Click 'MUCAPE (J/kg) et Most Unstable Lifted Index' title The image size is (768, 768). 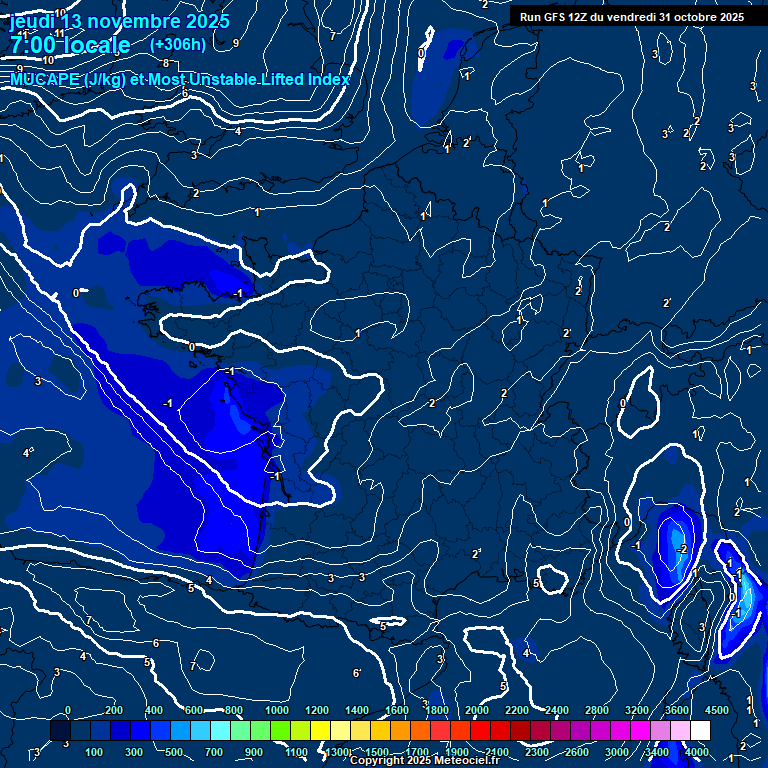[x=180, y=79]
